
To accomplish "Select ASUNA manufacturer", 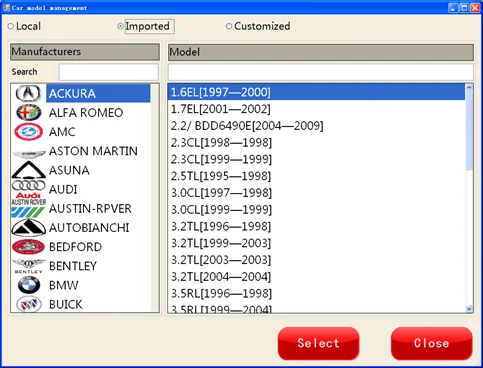I will 69,170.
